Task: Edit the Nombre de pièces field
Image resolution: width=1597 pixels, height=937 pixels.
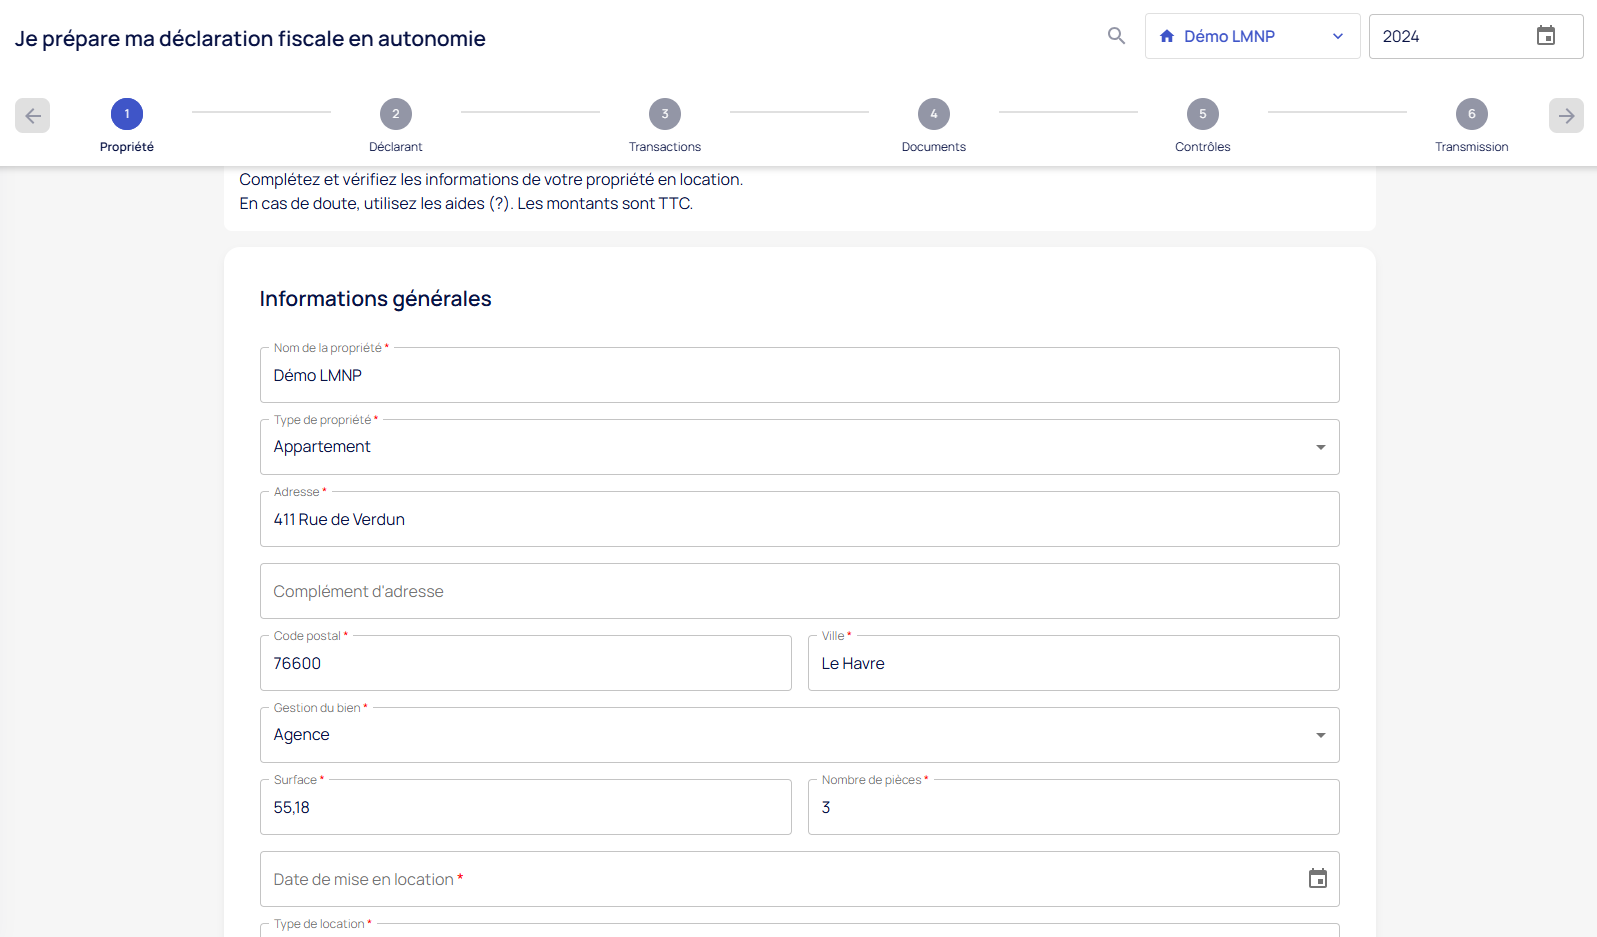Action: click(x=1072, y=808)
